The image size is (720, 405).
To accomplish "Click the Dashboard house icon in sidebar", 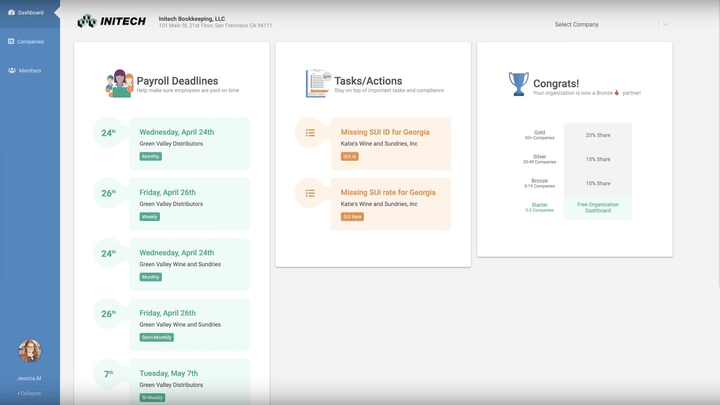I will [x=11, y=13].
